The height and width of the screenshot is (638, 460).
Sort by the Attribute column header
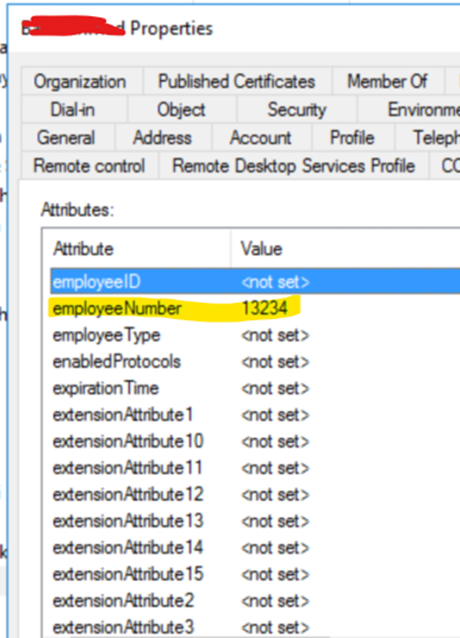tap(136, 249)
